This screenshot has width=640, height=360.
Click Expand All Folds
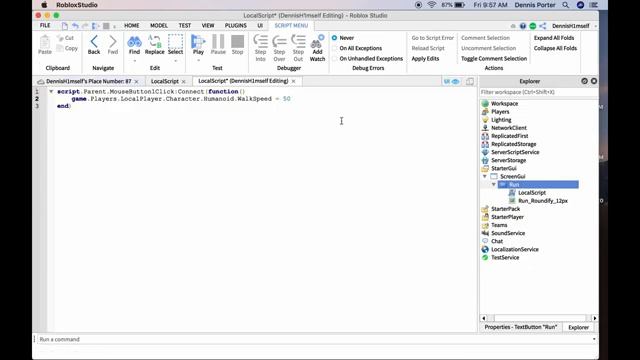tap(554, 38)
